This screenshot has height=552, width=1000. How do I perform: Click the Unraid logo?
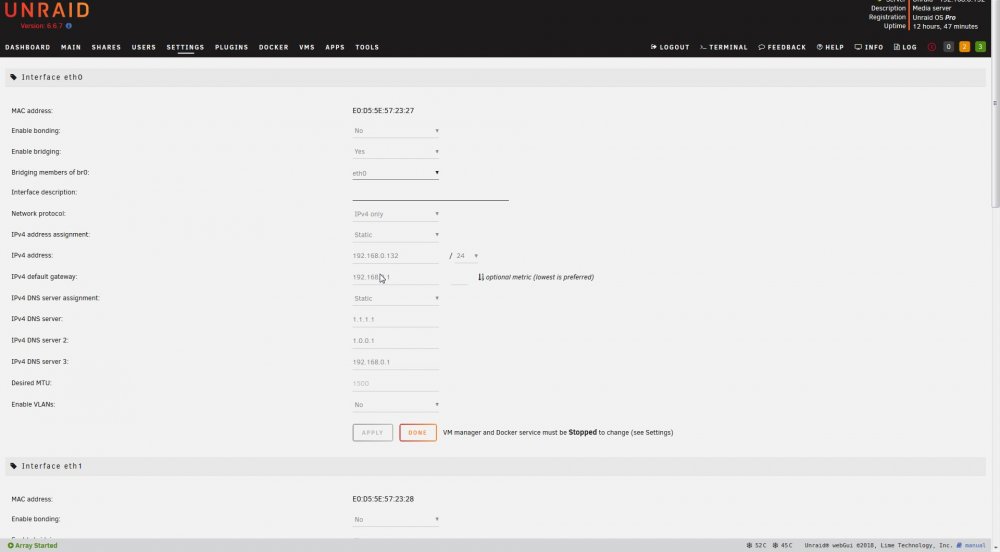[47, 9]
